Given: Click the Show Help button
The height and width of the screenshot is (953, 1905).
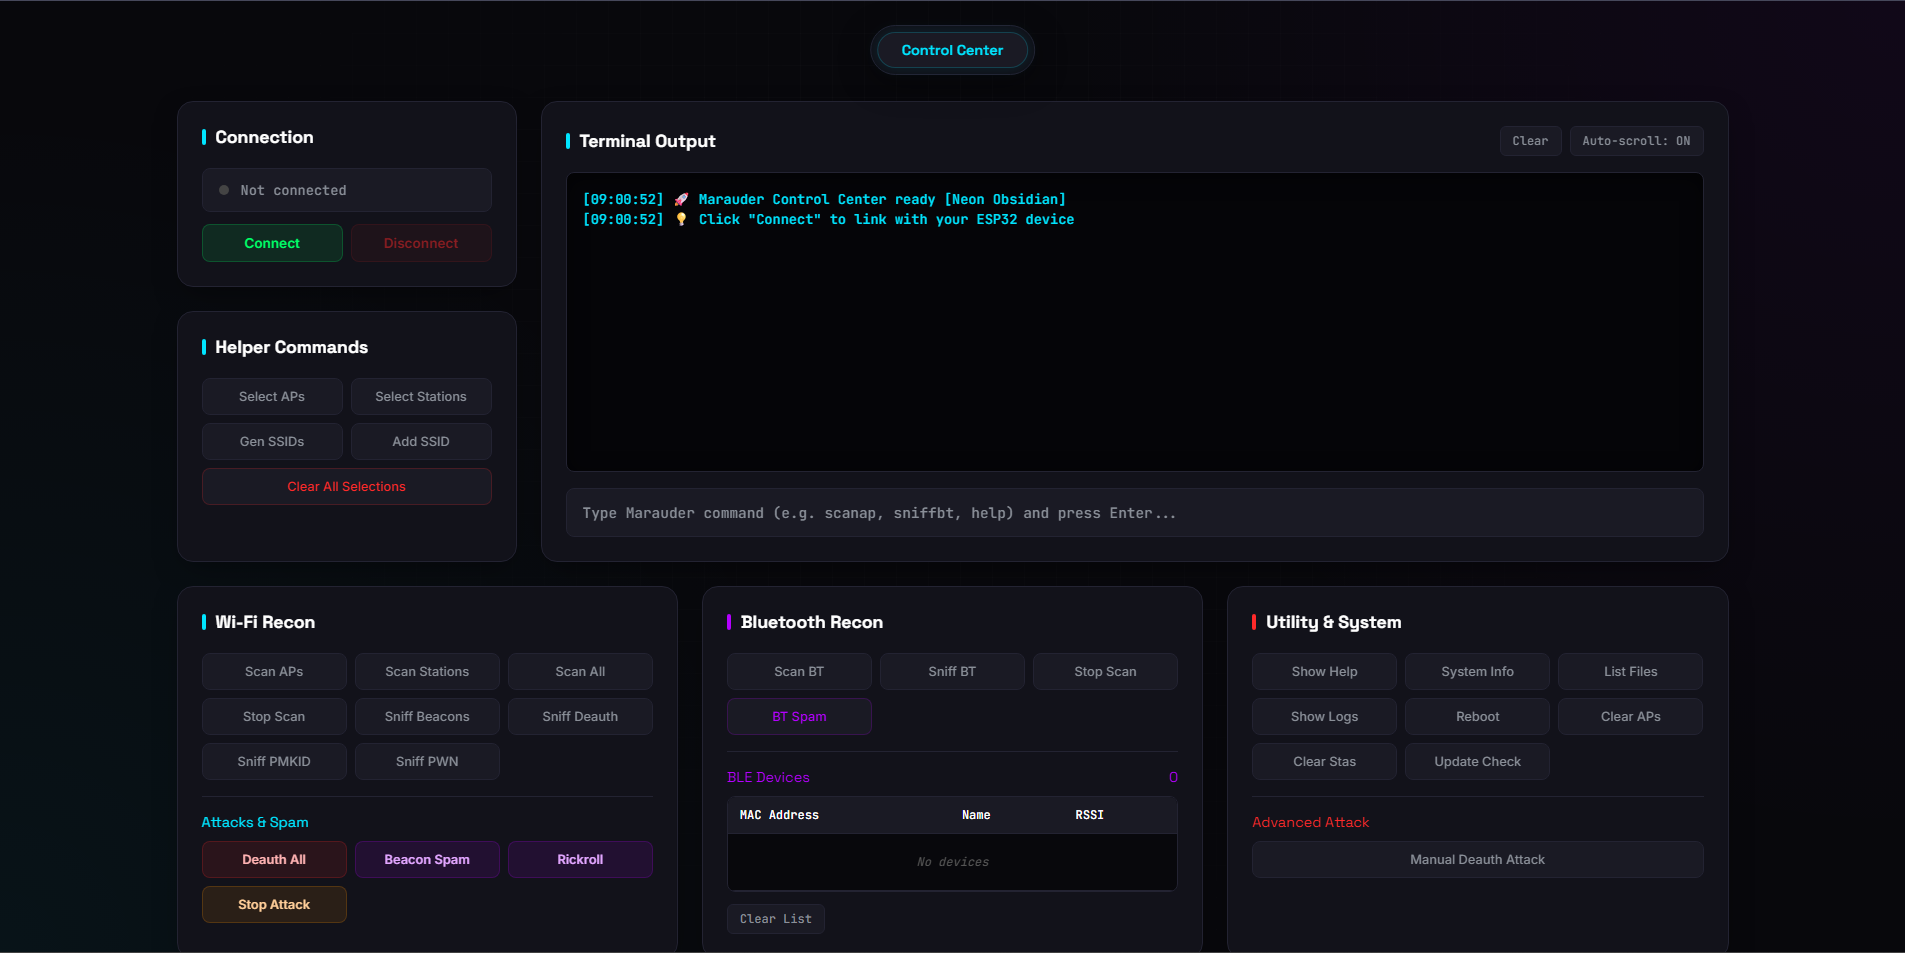Looking at the screenshot, I should 1324,672.
